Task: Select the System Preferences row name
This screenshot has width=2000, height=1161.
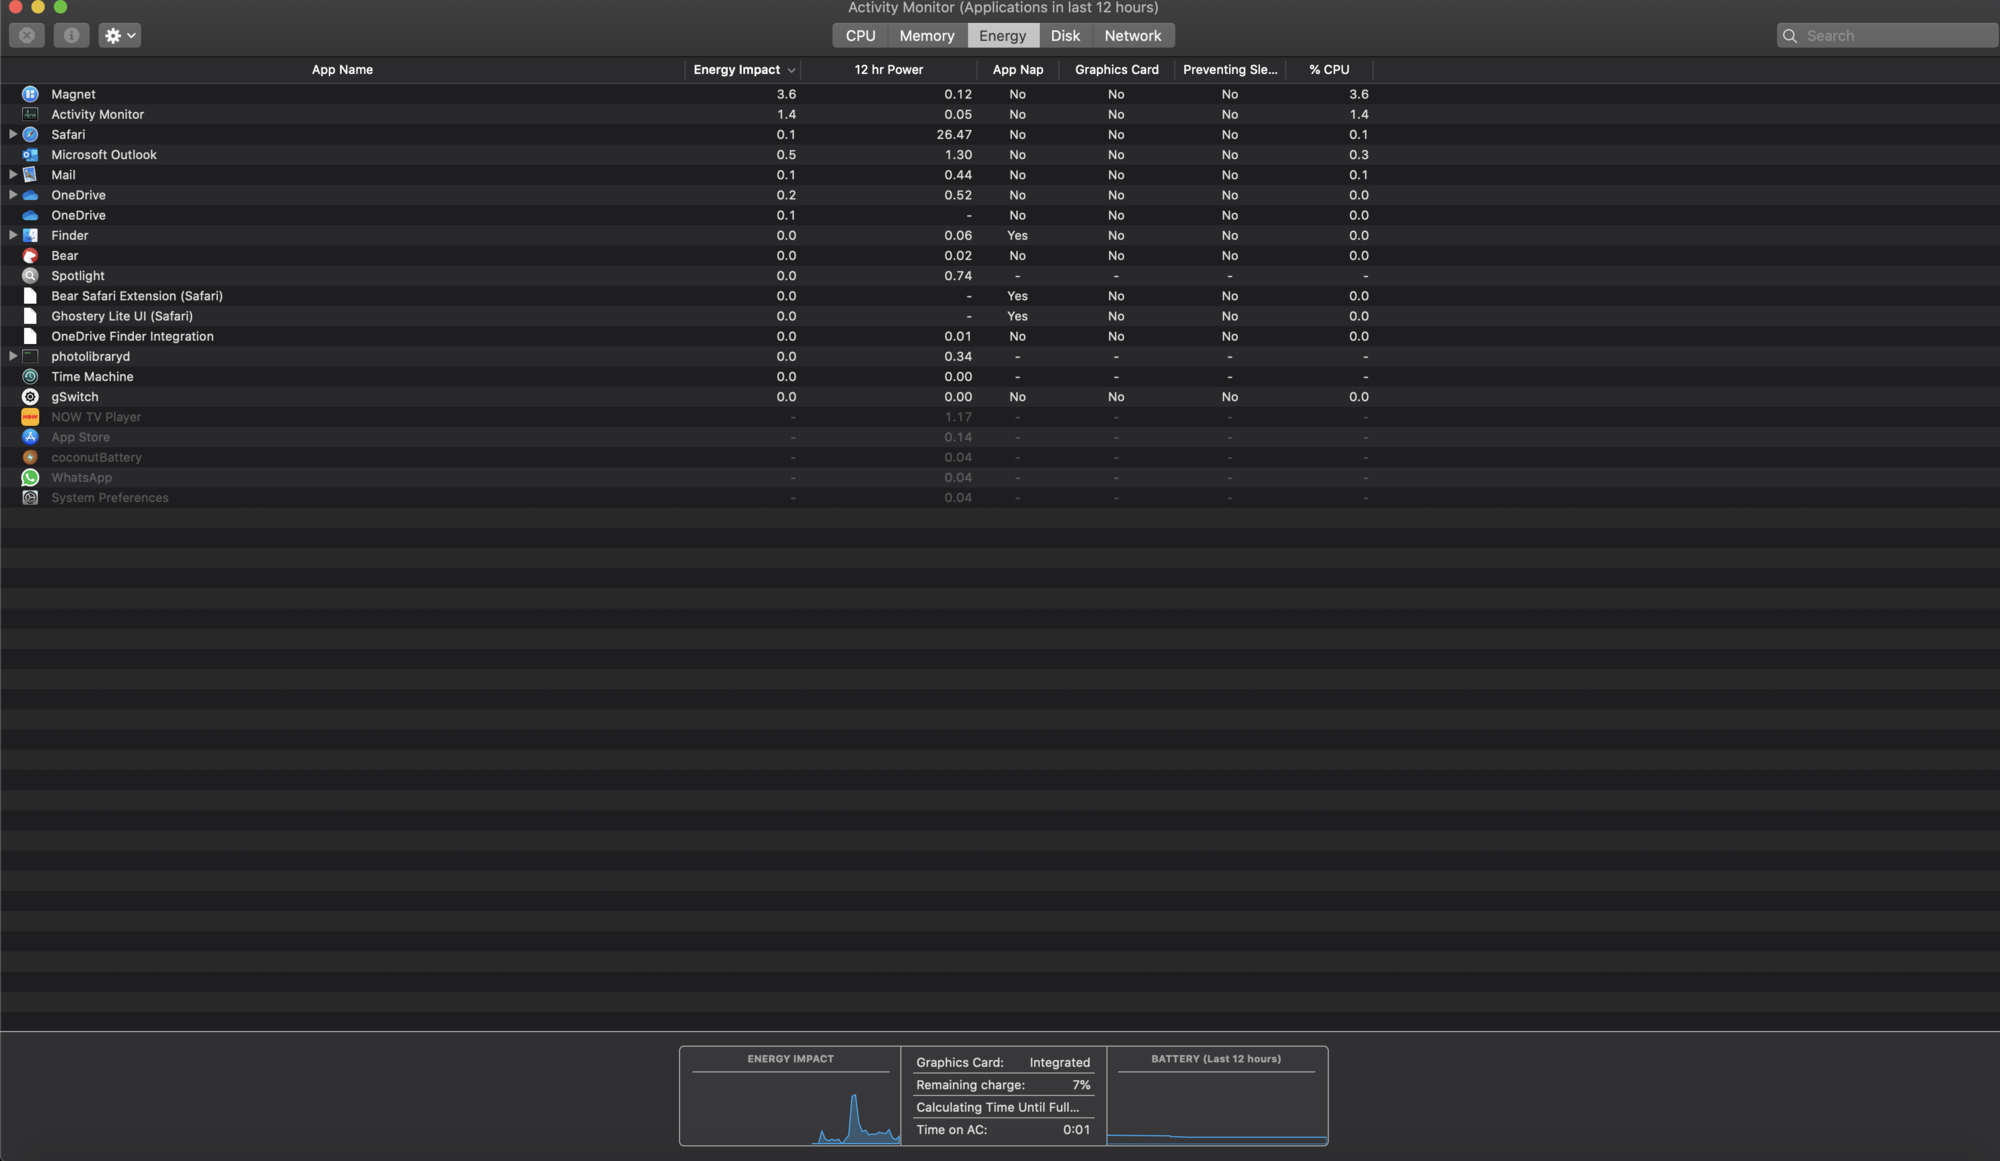Action: [x=110, y=498]
